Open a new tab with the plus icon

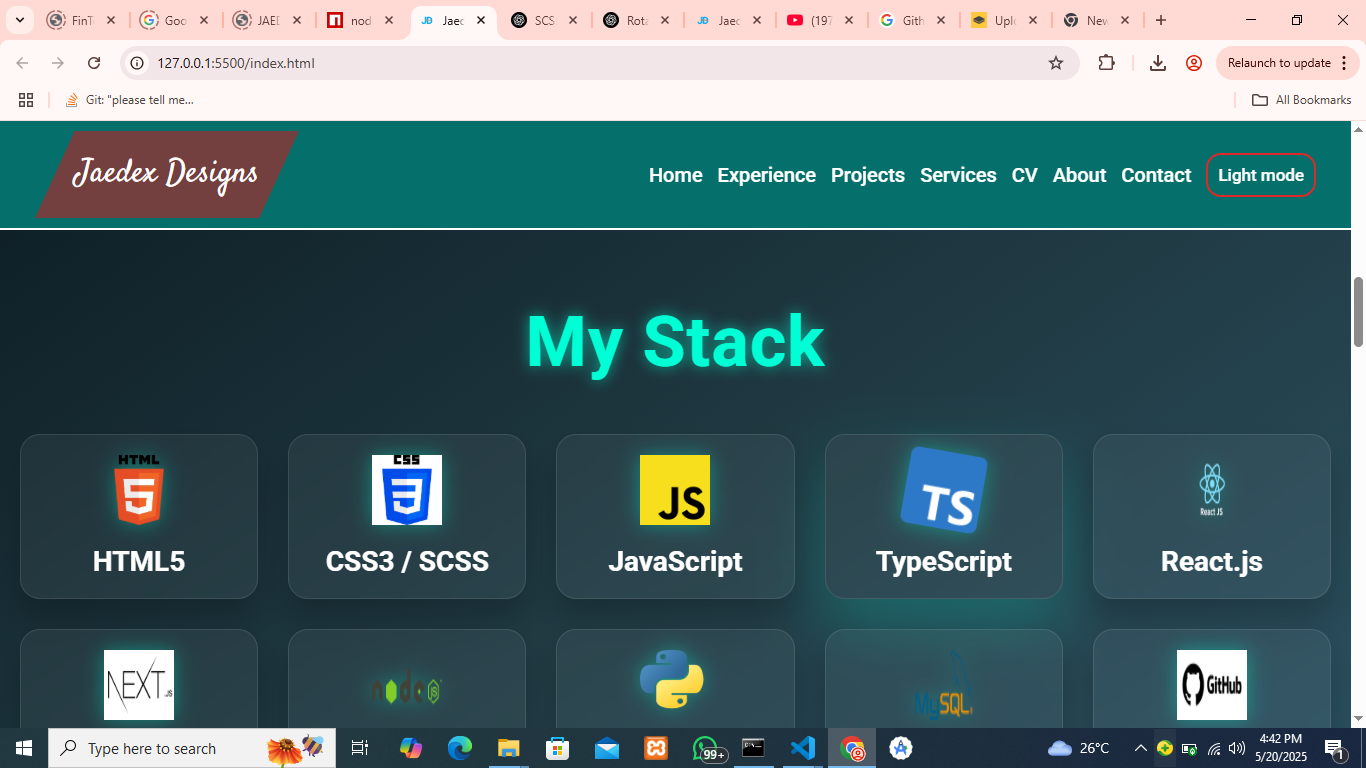(x=1161, y=20)
